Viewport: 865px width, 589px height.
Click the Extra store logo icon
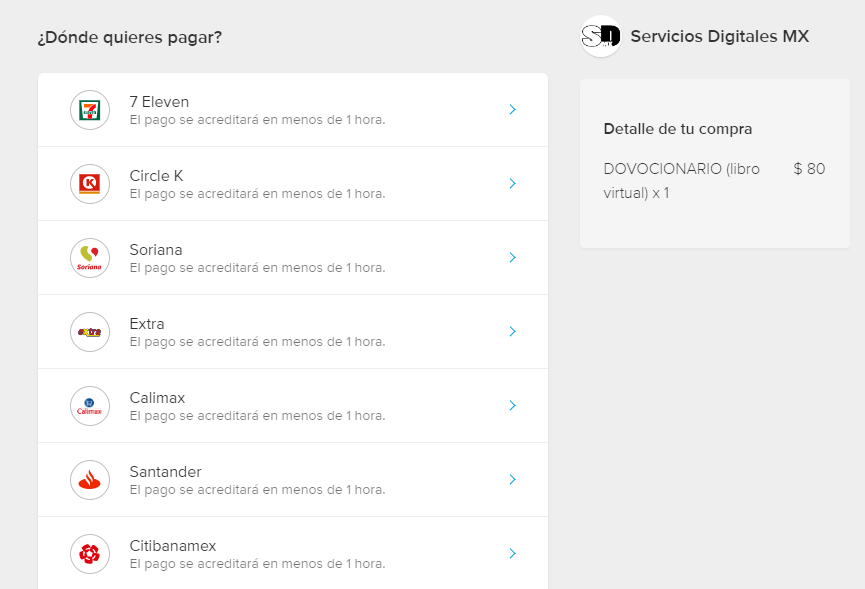tap(90, 332)
